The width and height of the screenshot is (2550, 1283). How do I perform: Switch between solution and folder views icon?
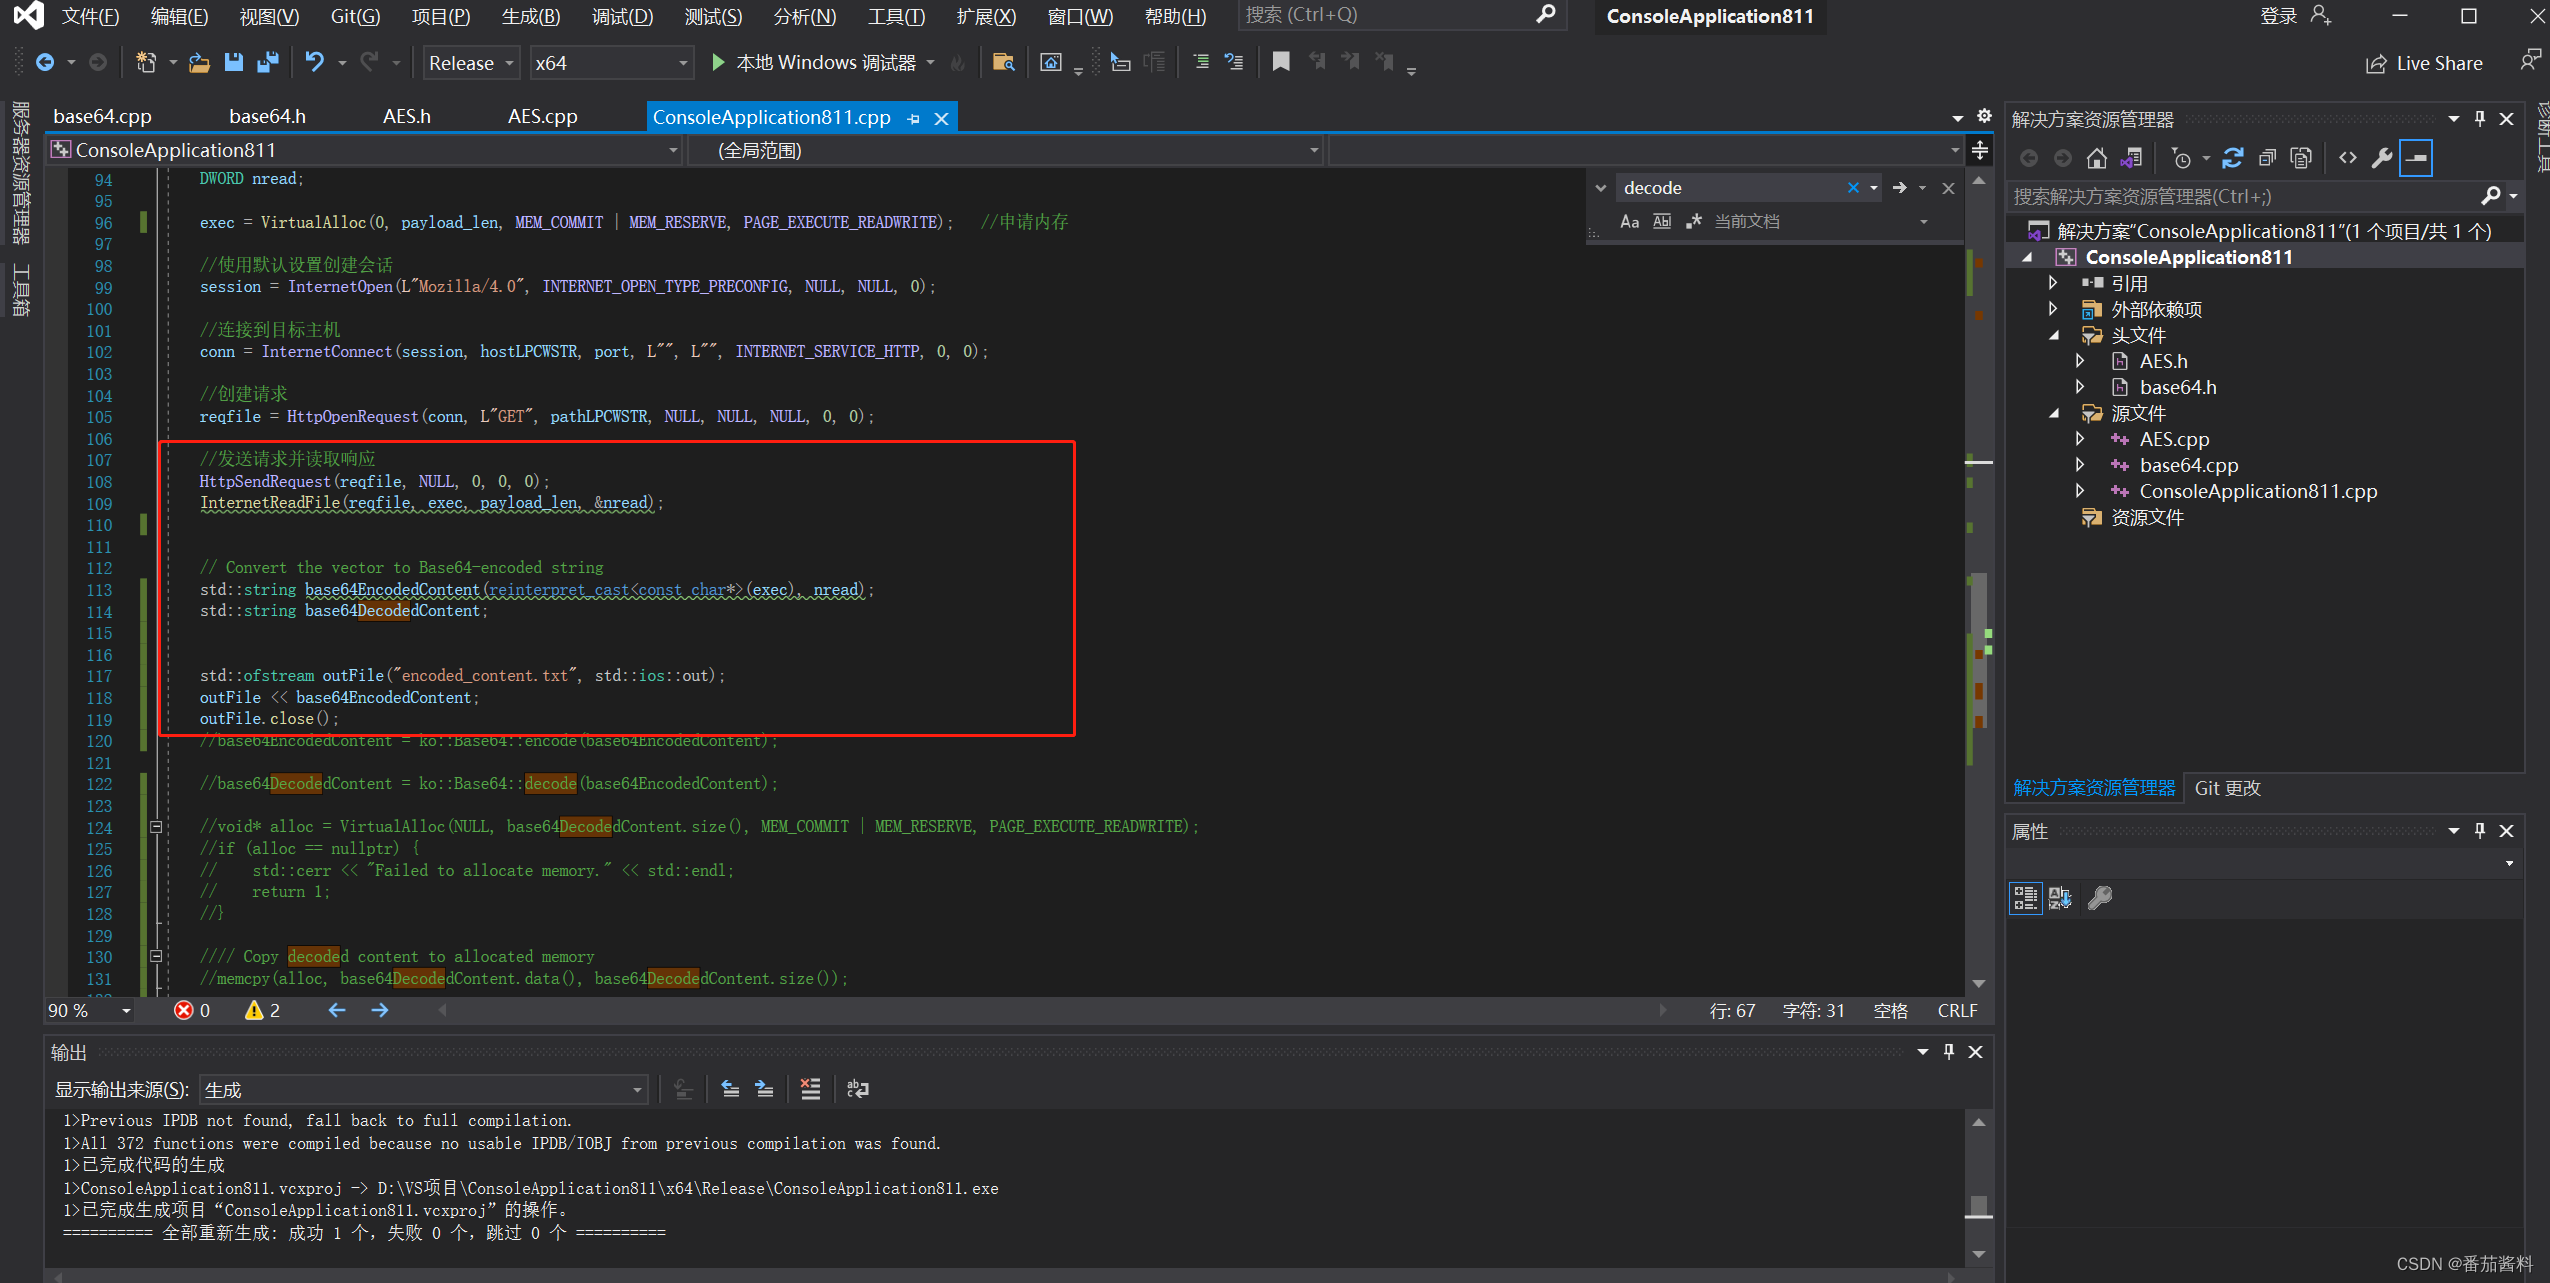2131,158
